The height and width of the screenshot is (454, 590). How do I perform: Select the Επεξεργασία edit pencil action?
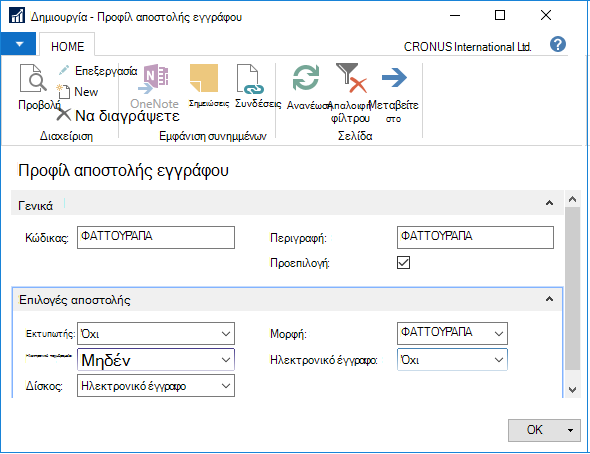click(98, 71)
